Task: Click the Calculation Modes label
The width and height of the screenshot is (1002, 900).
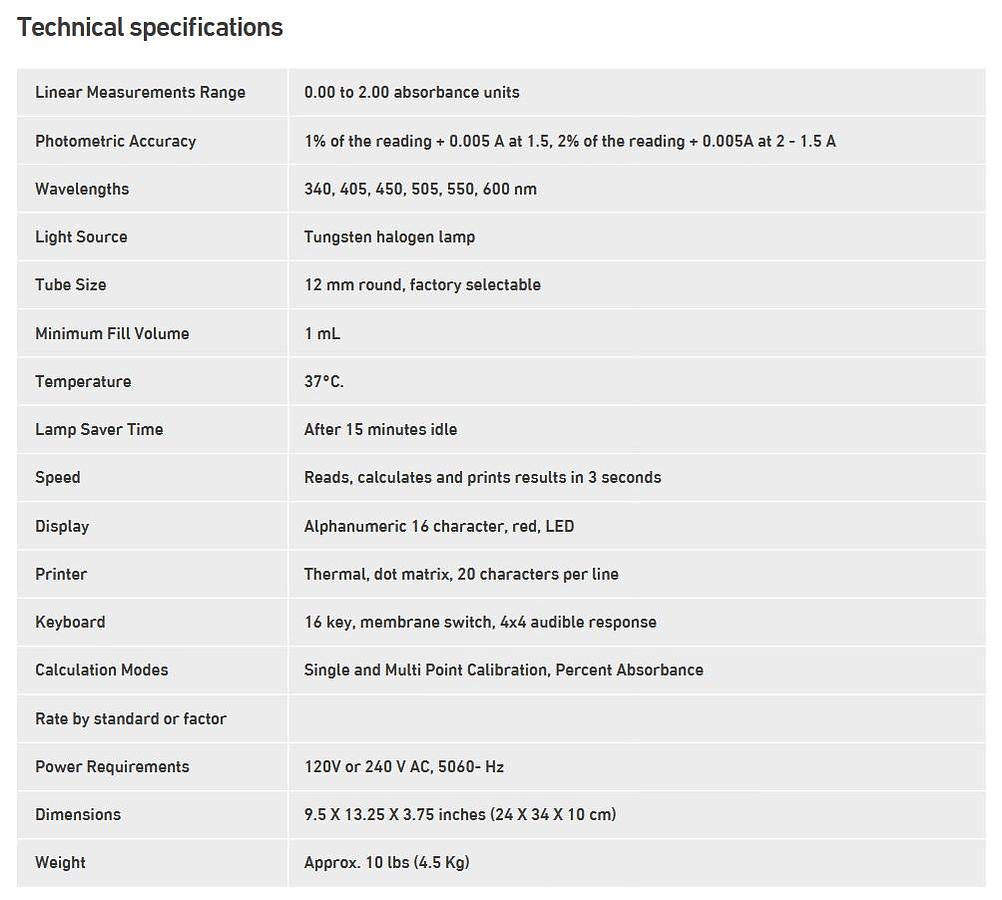Action: point(101,670)
